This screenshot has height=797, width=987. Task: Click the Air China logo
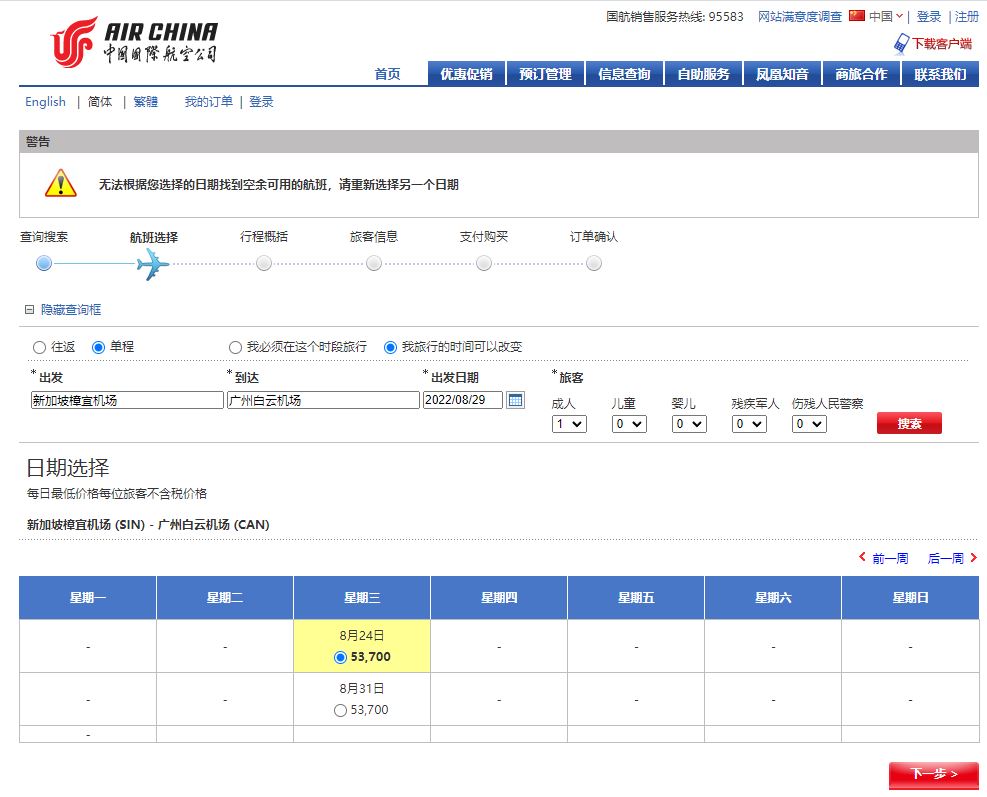click(133, 43)
